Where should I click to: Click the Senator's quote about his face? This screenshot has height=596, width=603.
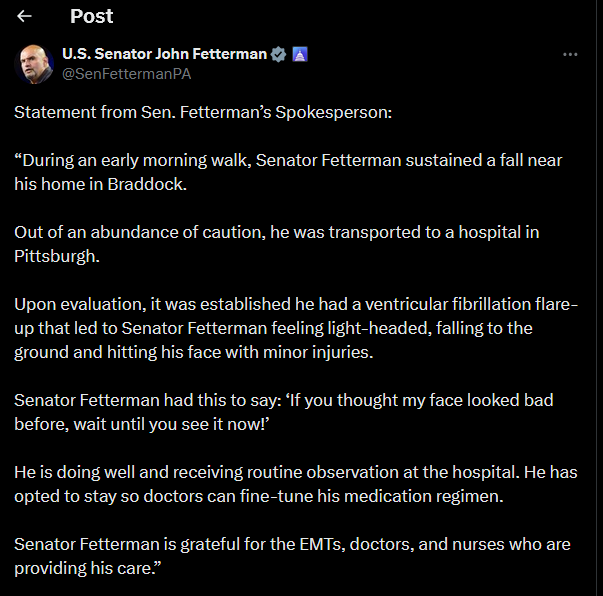[283, 412]
